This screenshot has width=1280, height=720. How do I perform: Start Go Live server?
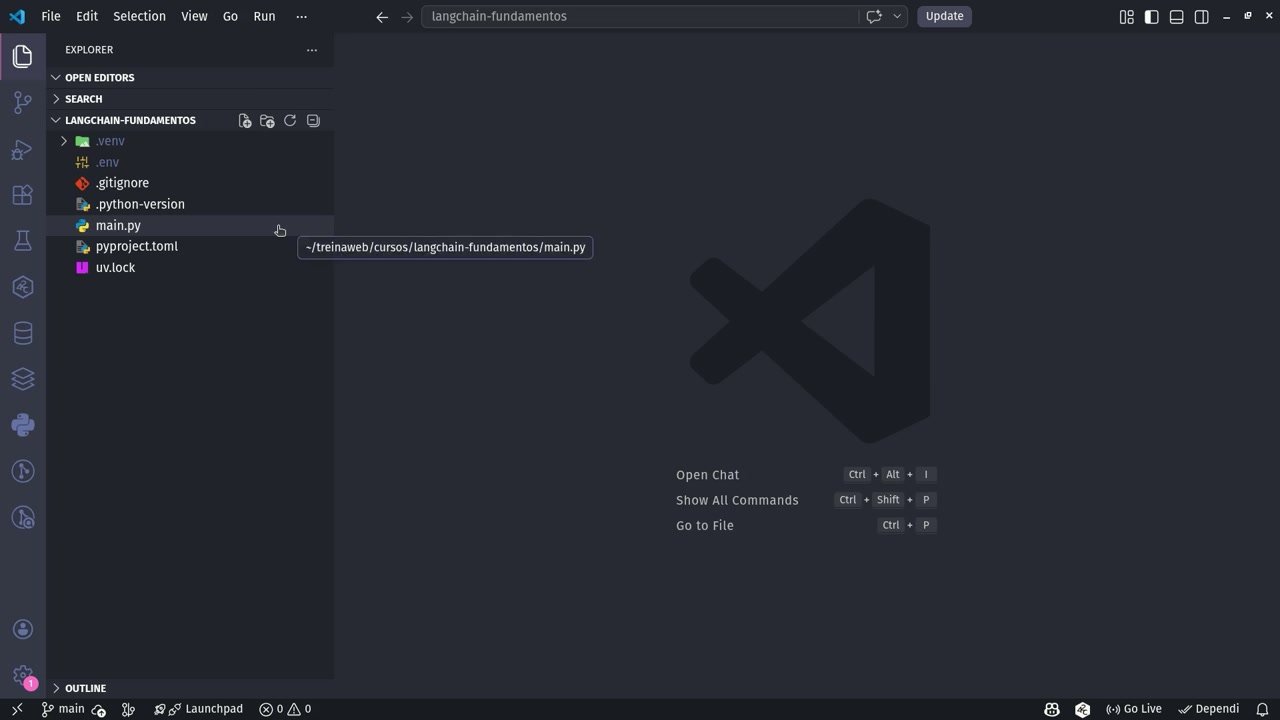tap(1133, 709)
